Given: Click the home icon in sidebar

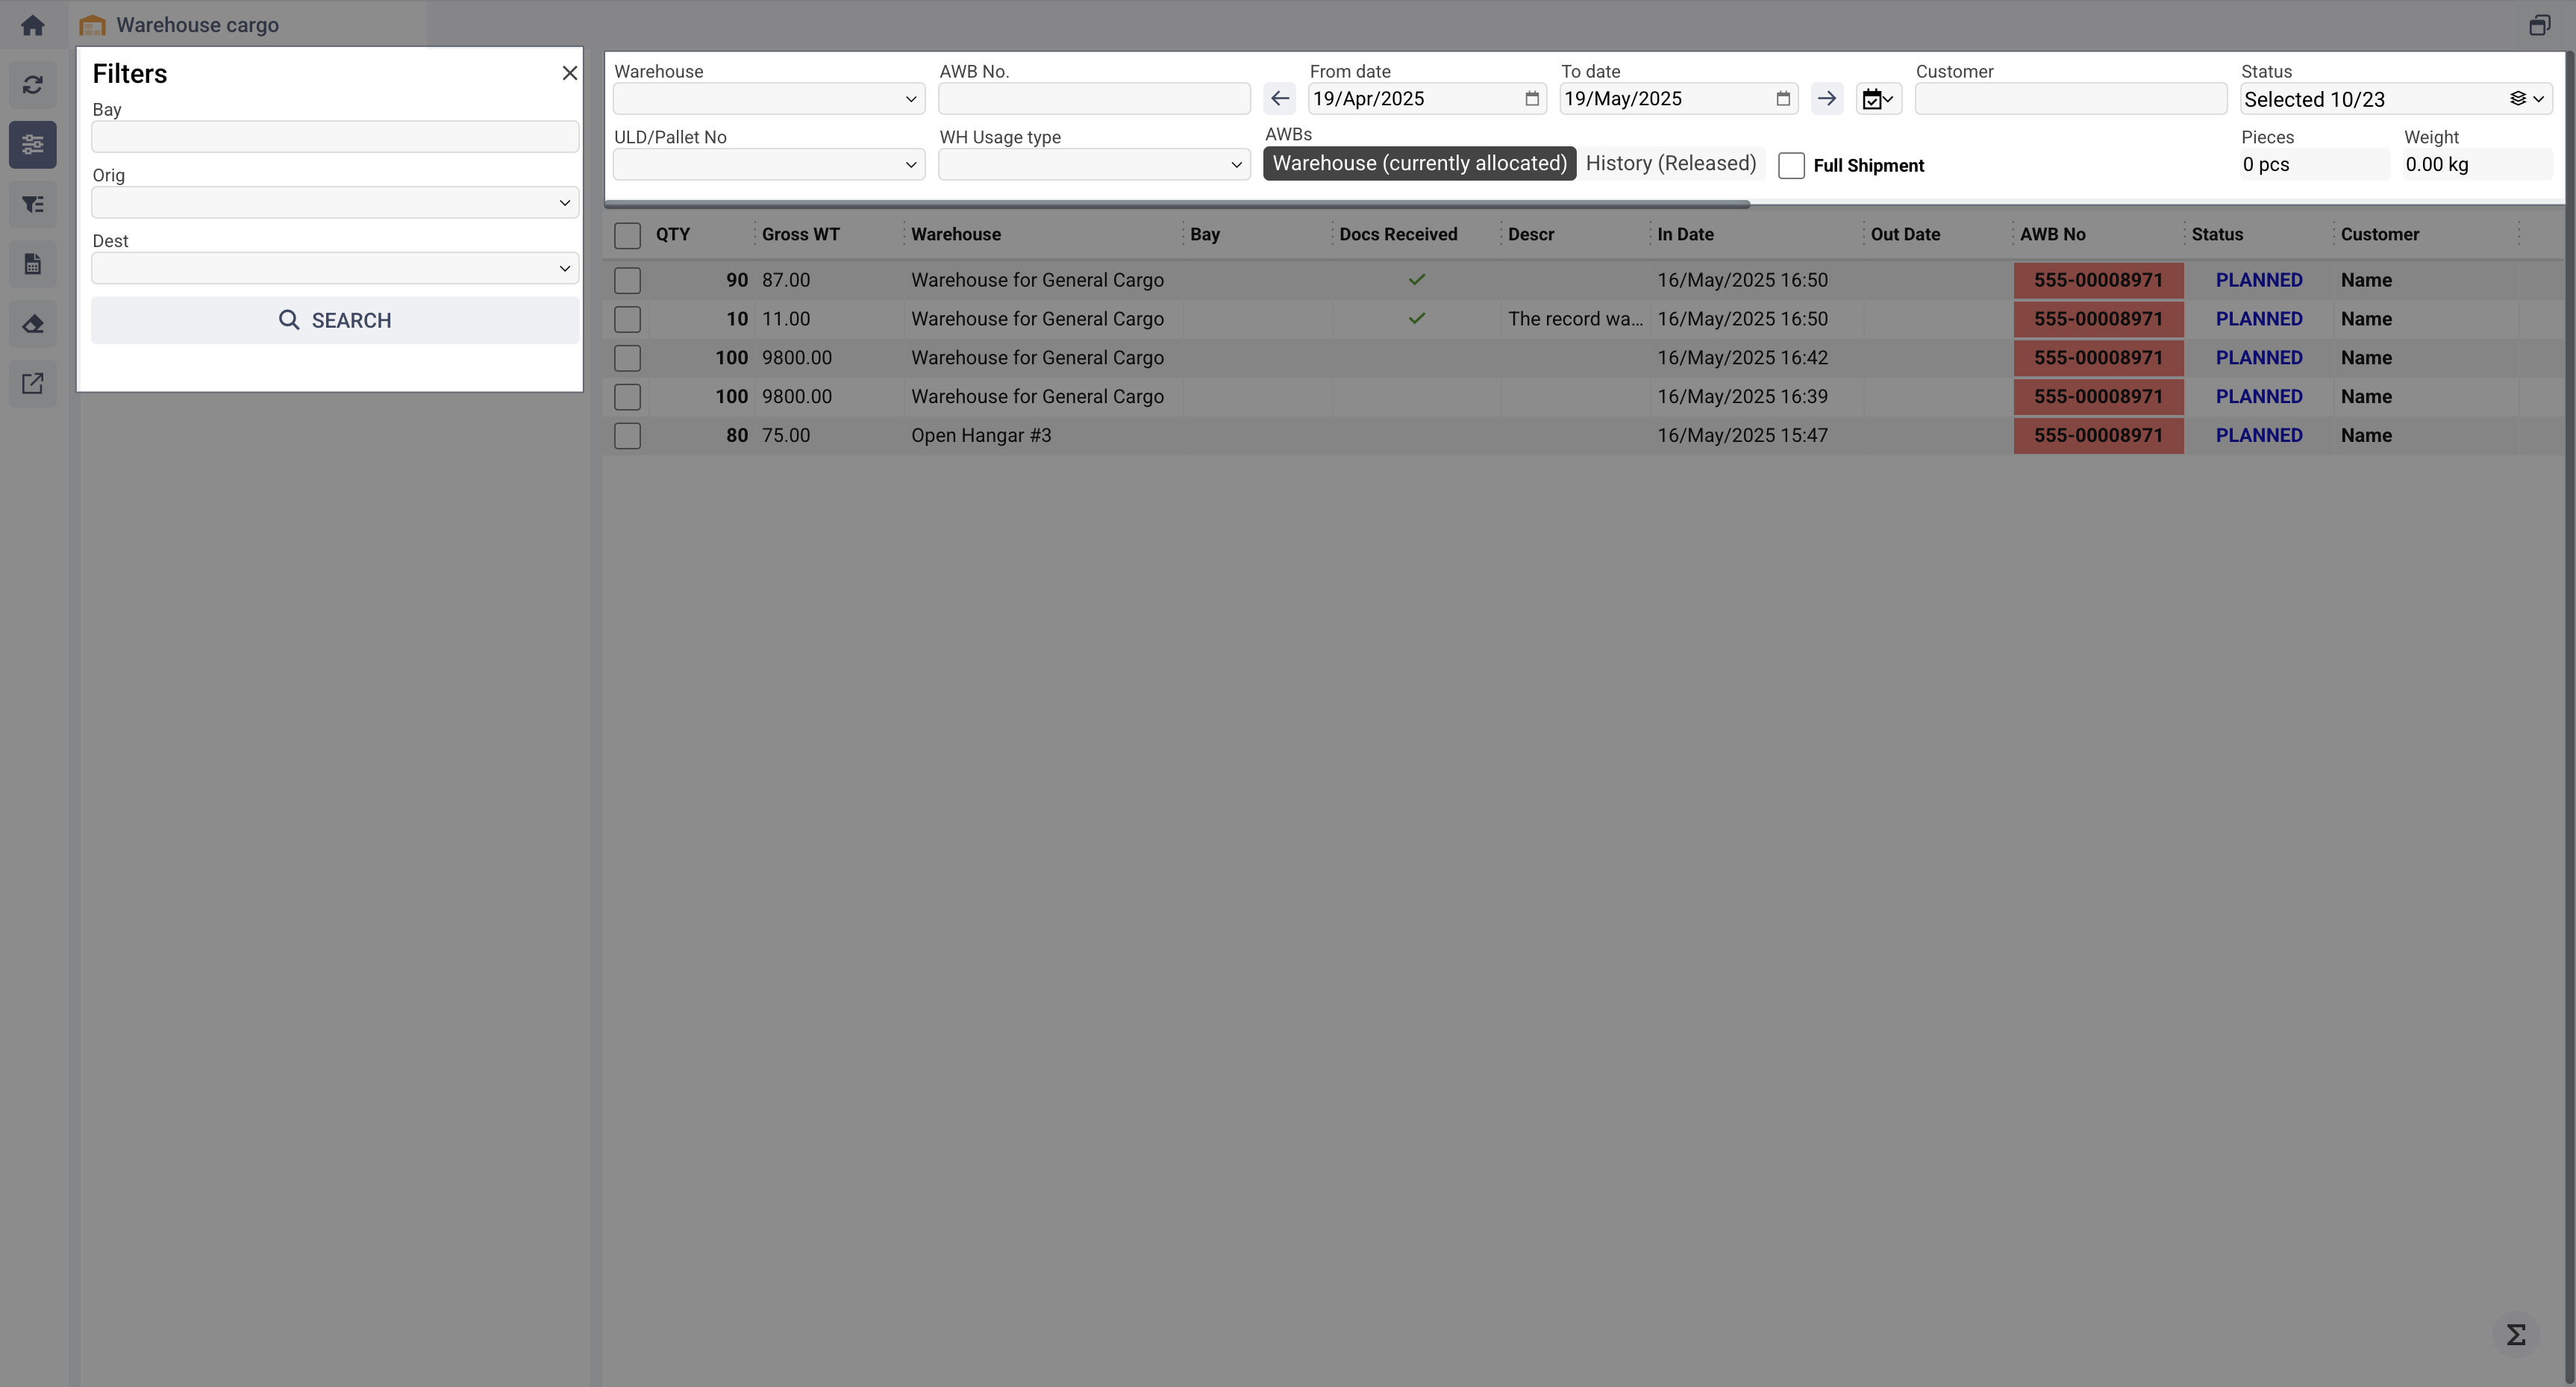Looking at the screenshot, I should pos(32,25).
